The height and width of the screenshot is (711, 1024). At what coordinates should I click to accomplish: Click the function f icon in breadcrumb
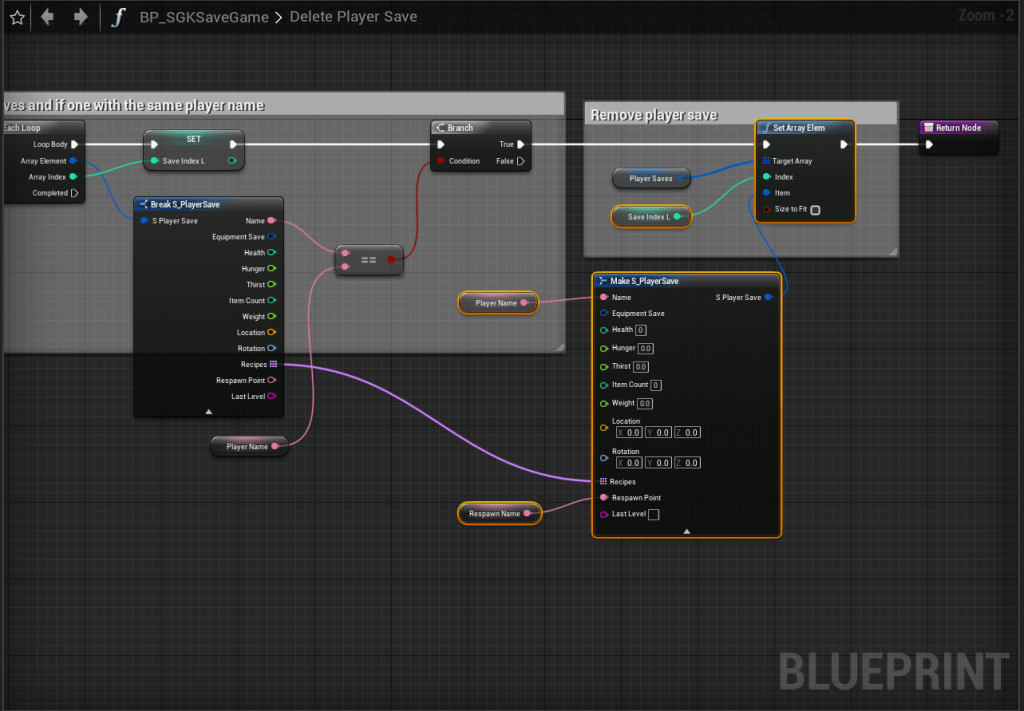coord(118,17)
